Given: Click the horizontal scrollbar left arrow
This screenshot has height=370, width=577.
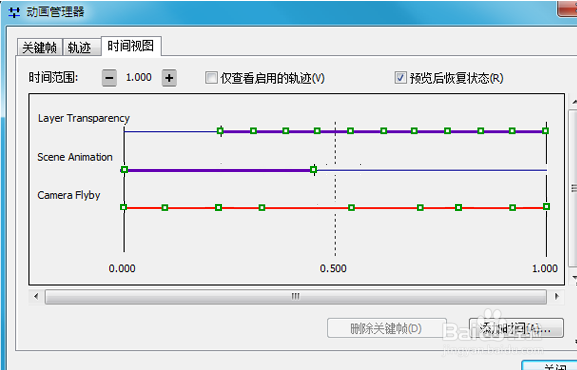Looking at the screenshot, I should pos(36,296).
